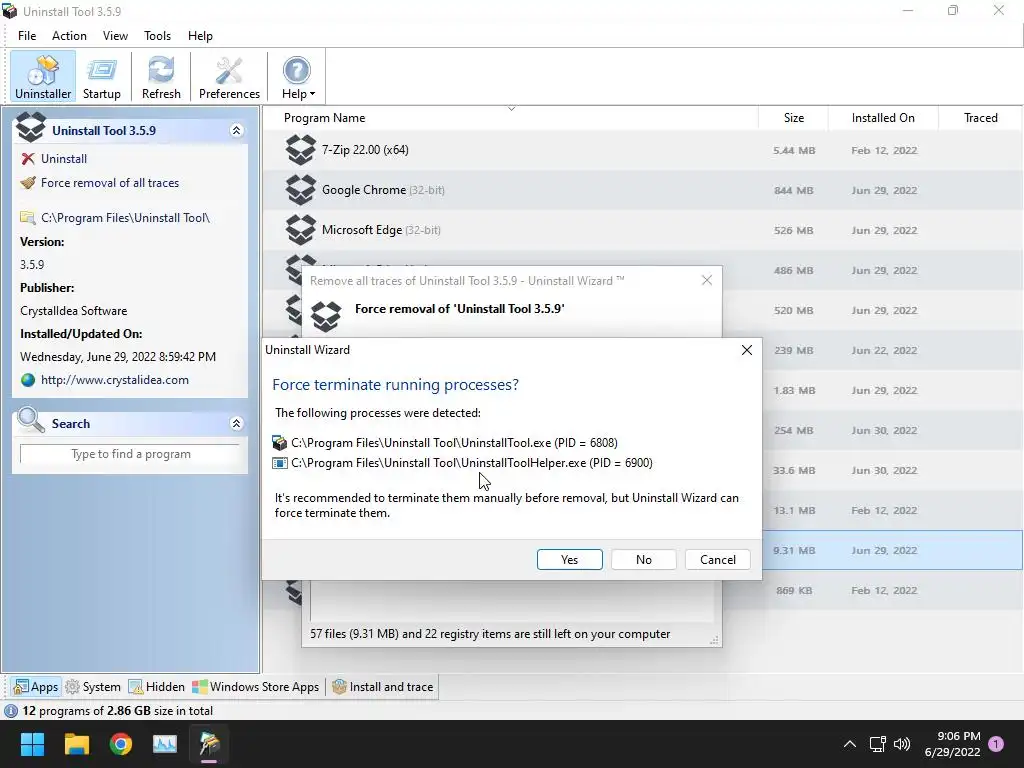
Task: Click the Search magnifier icon
Action: [x=30, y=421]
